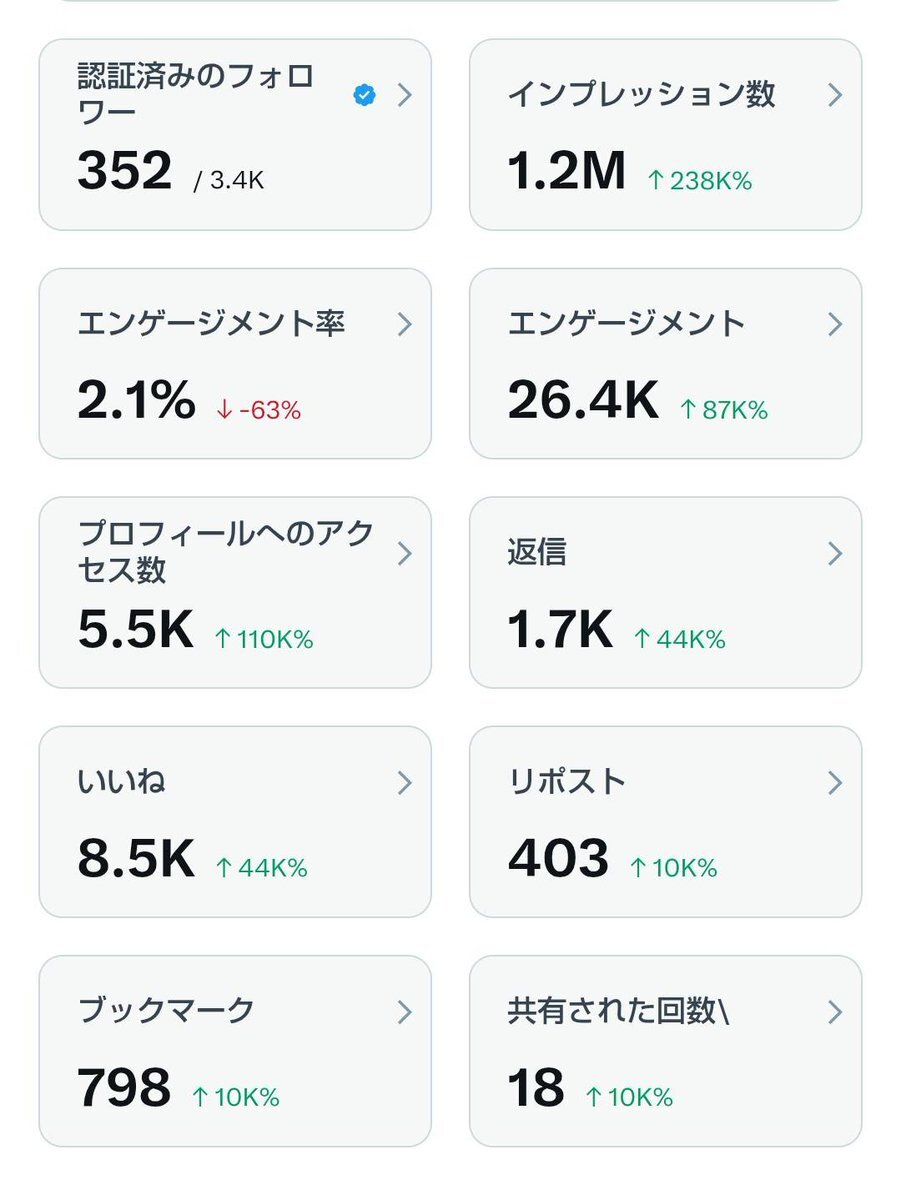Viewport: 901px width, 1200px height.
Task: Expand the 認証済みのフォロワー card chevron
Action: [404, 95]
